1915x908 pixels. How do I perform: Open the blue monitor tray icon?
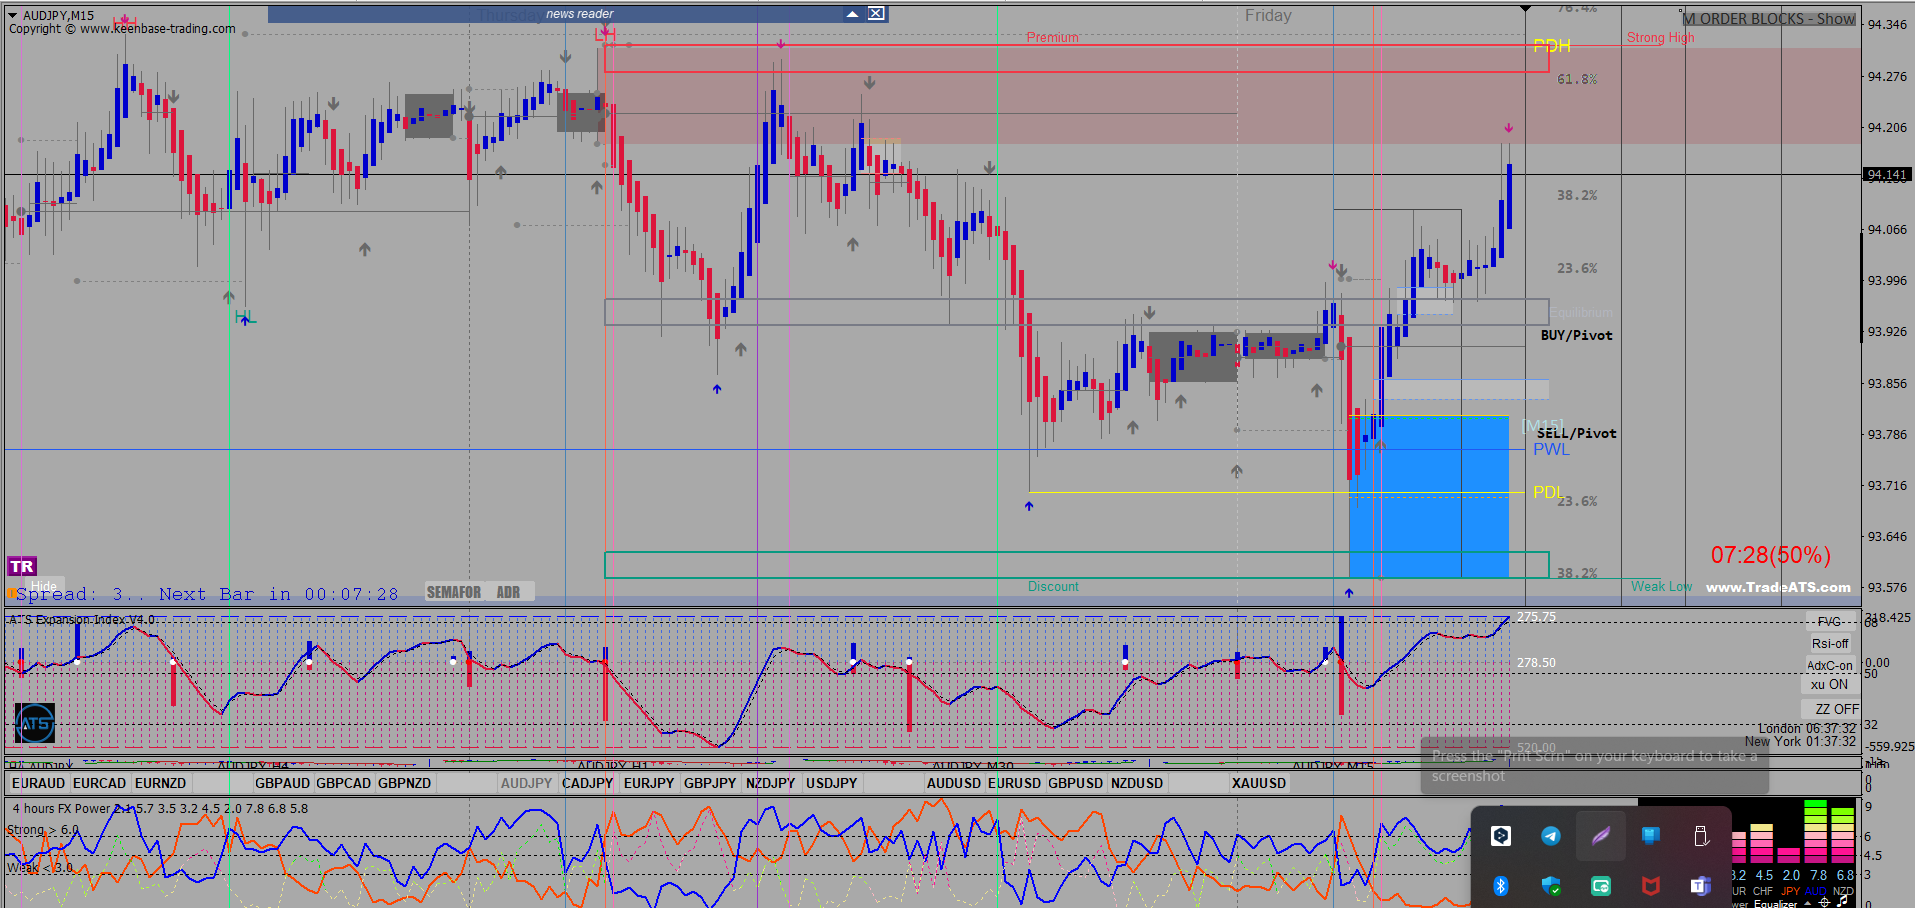point(1651,836)
